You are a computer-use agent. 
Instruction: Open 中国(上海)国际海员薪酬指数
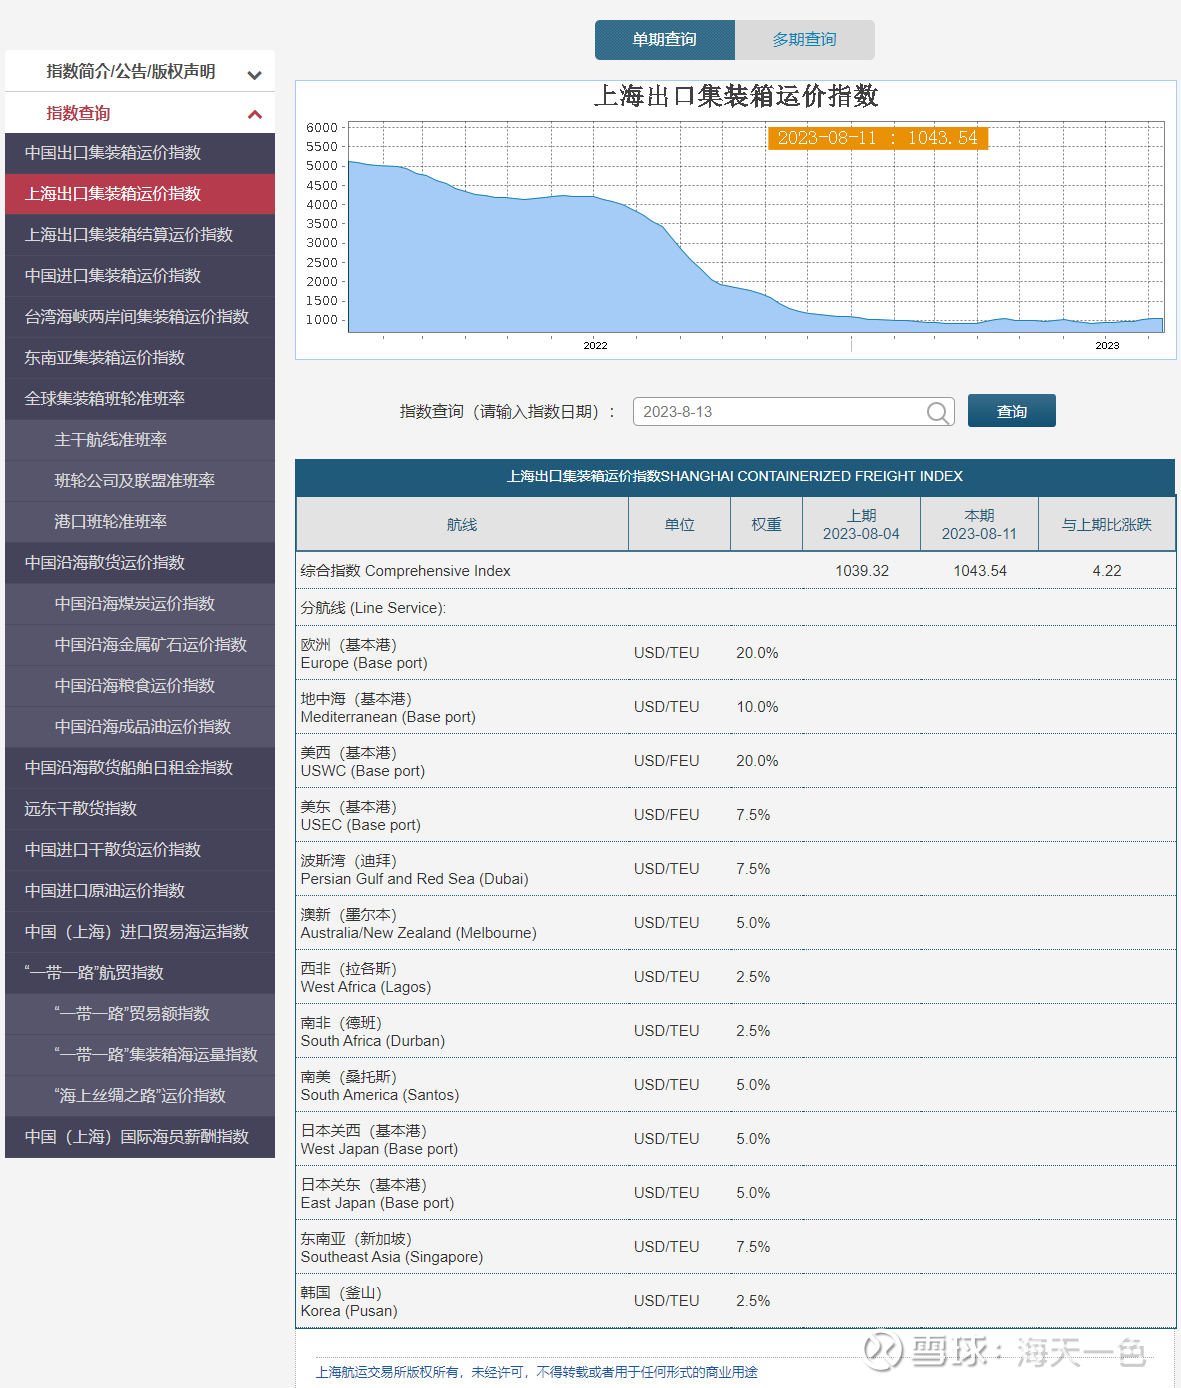(x=140, y=1137)
